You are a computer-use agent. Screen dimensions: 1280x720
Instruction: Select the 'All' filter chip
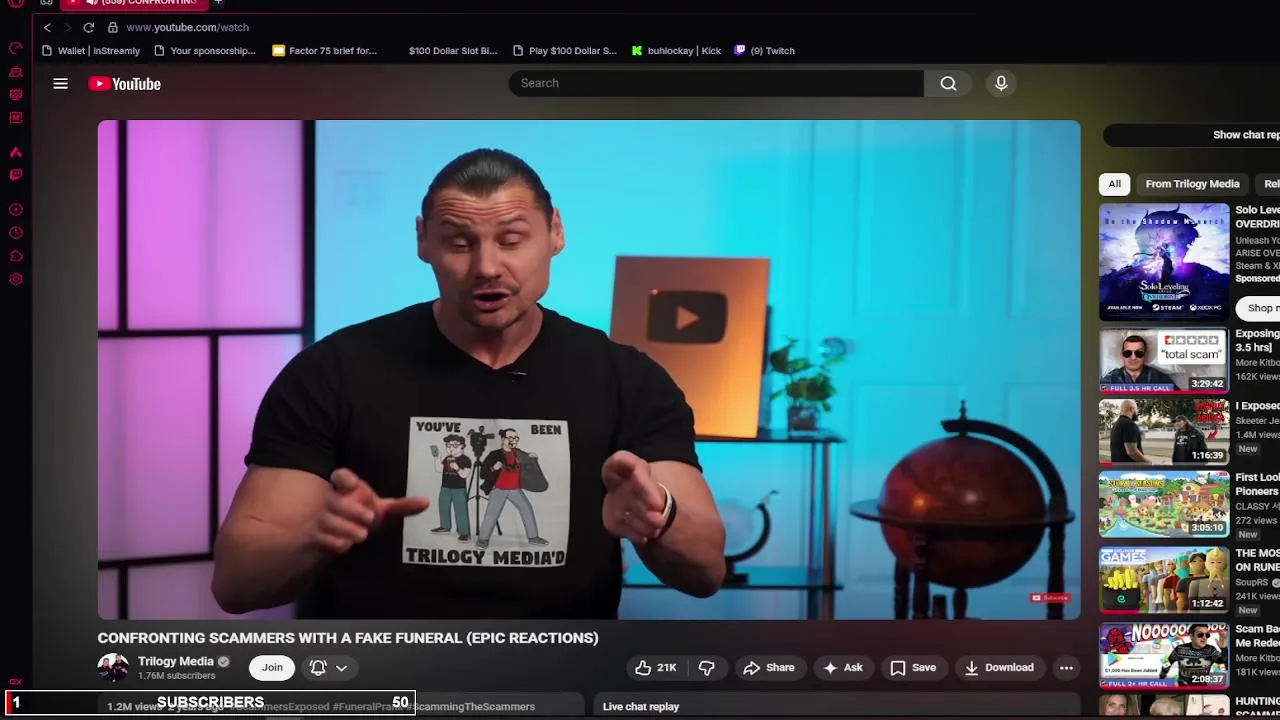[1114, 184]
